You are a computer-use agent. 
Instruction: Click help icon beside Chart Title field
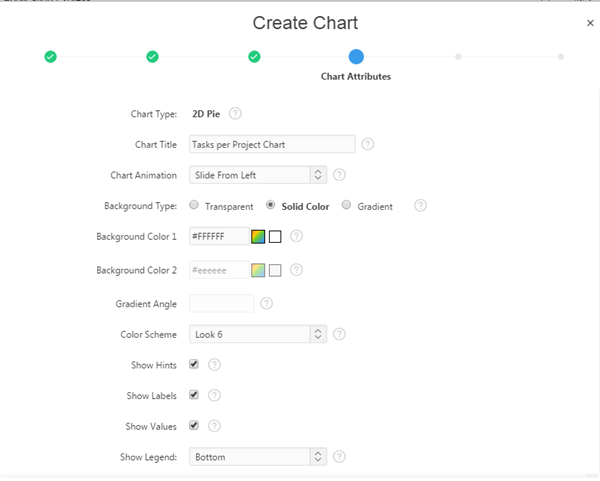click(368, 145)
